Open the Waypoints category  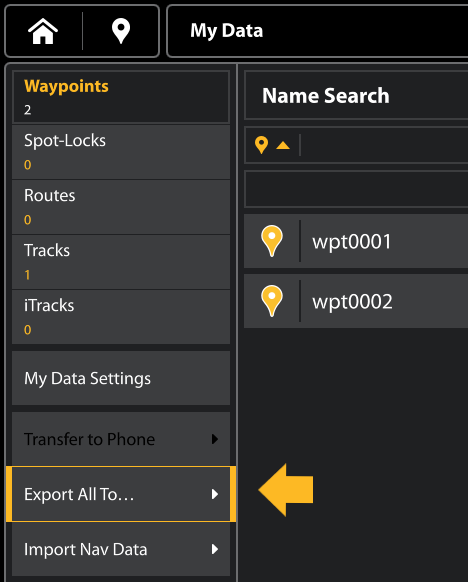pyautogui.click(x=121, y=97)
